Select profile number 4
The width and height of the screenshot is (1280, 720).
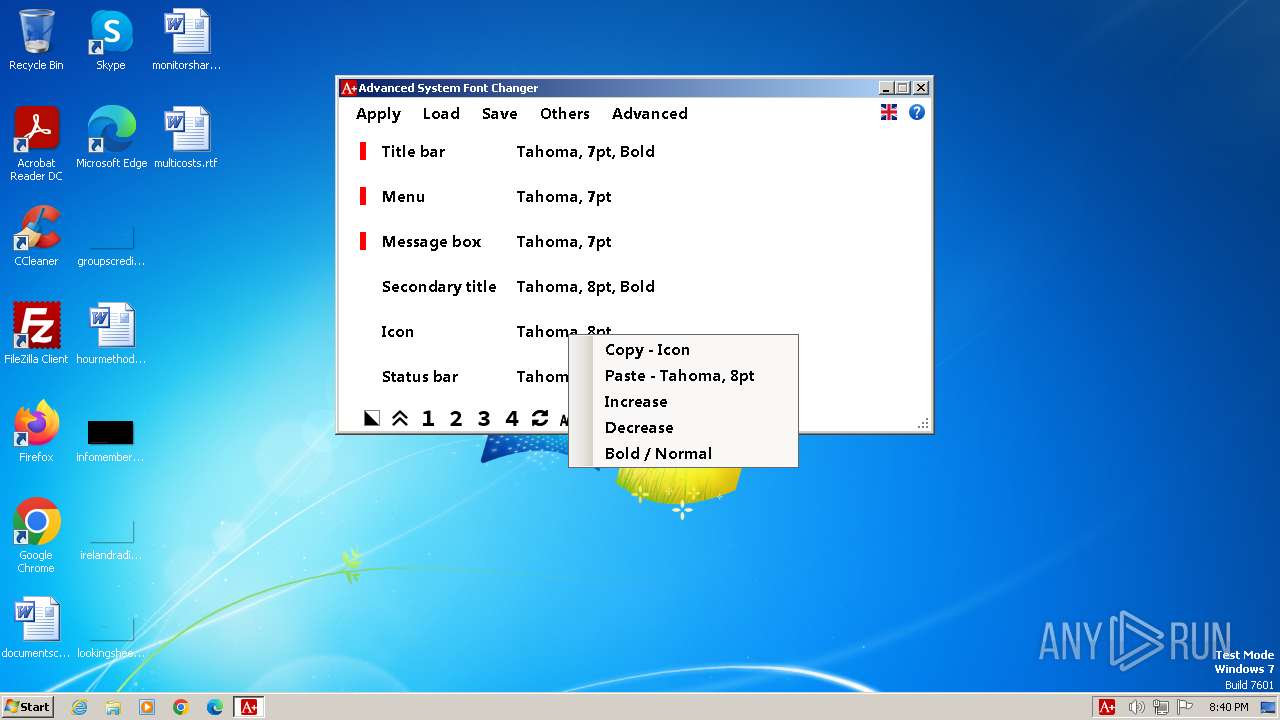click(512, 418)
